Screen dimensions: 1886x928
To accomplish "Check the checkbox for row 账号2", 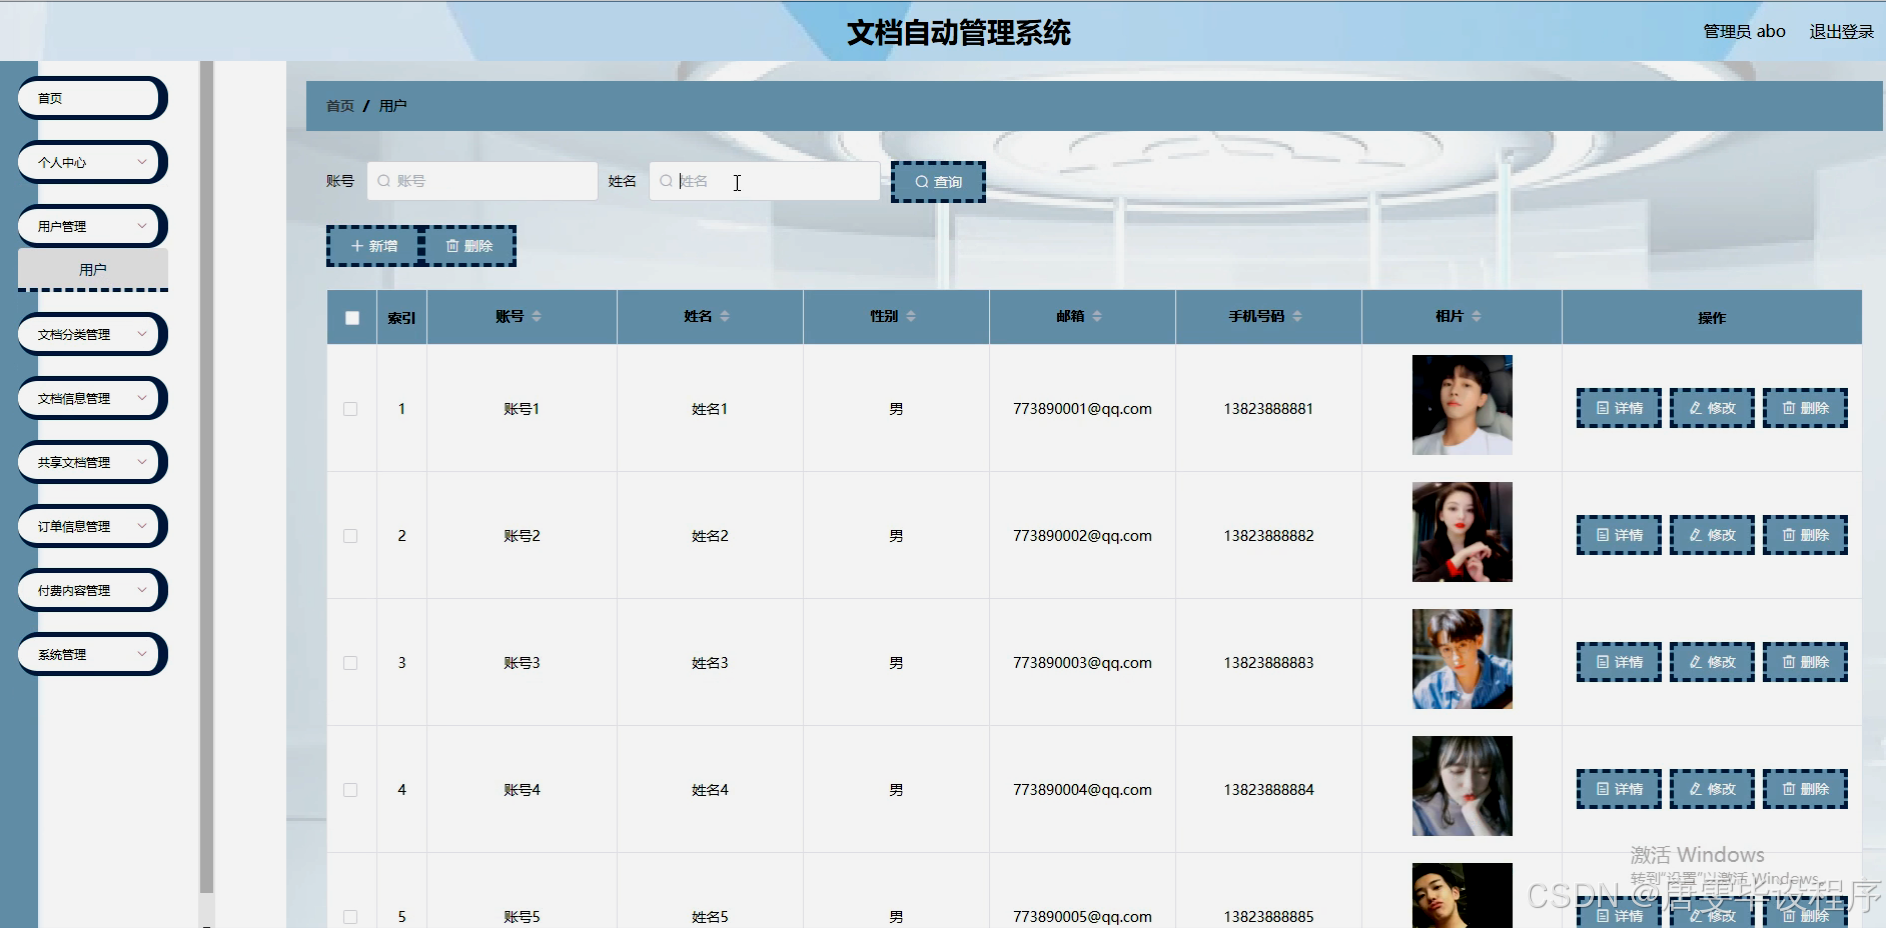I will click(x=350, y=536).
